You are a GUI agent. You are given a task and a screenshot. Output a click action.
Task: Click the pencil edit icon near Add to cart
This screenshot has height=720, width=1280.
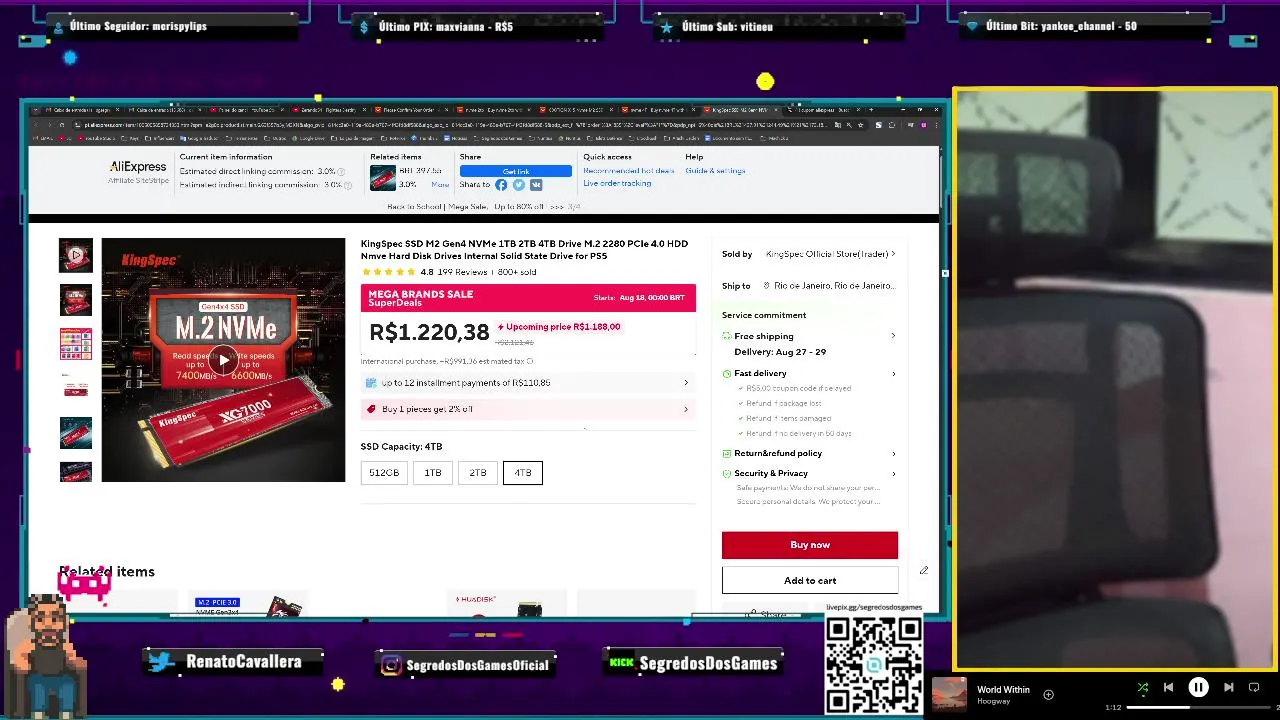pos(924,570)
